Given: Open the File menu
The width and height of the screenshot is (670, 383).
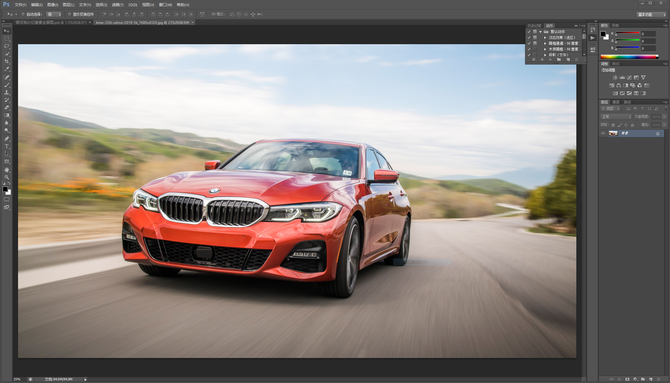Looking at the screenshot, I should [x=20, y=5].
